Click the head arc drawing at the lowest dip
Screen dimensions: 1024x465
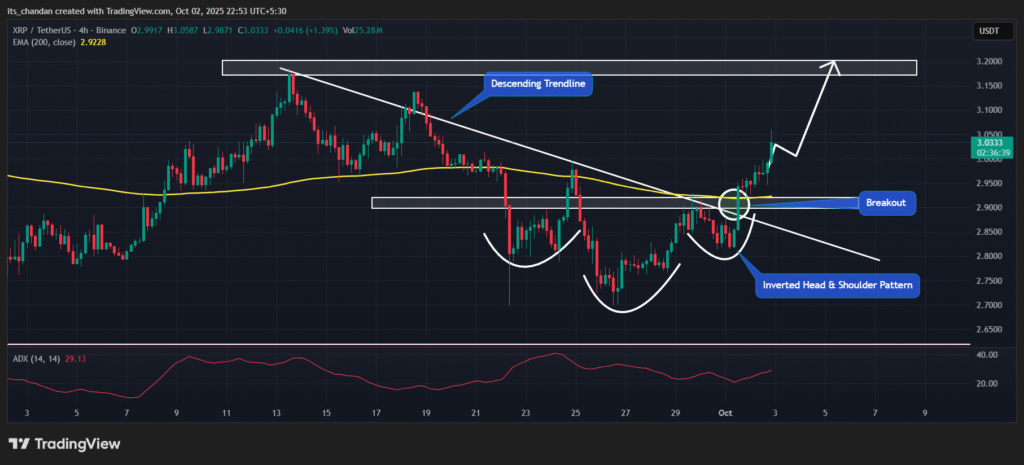click(620, 310)
